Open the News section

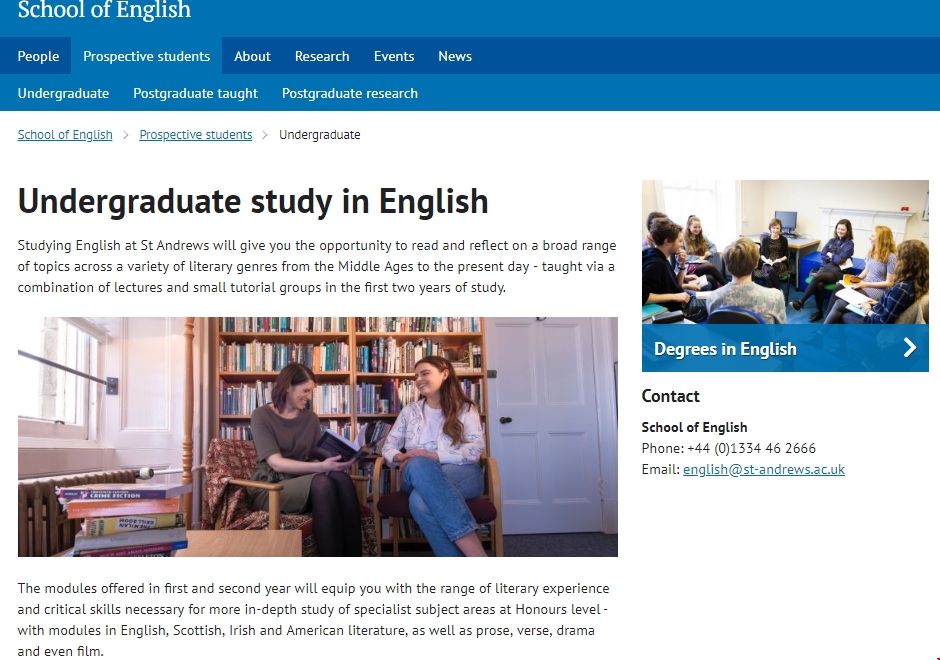(x=455, y=56)
